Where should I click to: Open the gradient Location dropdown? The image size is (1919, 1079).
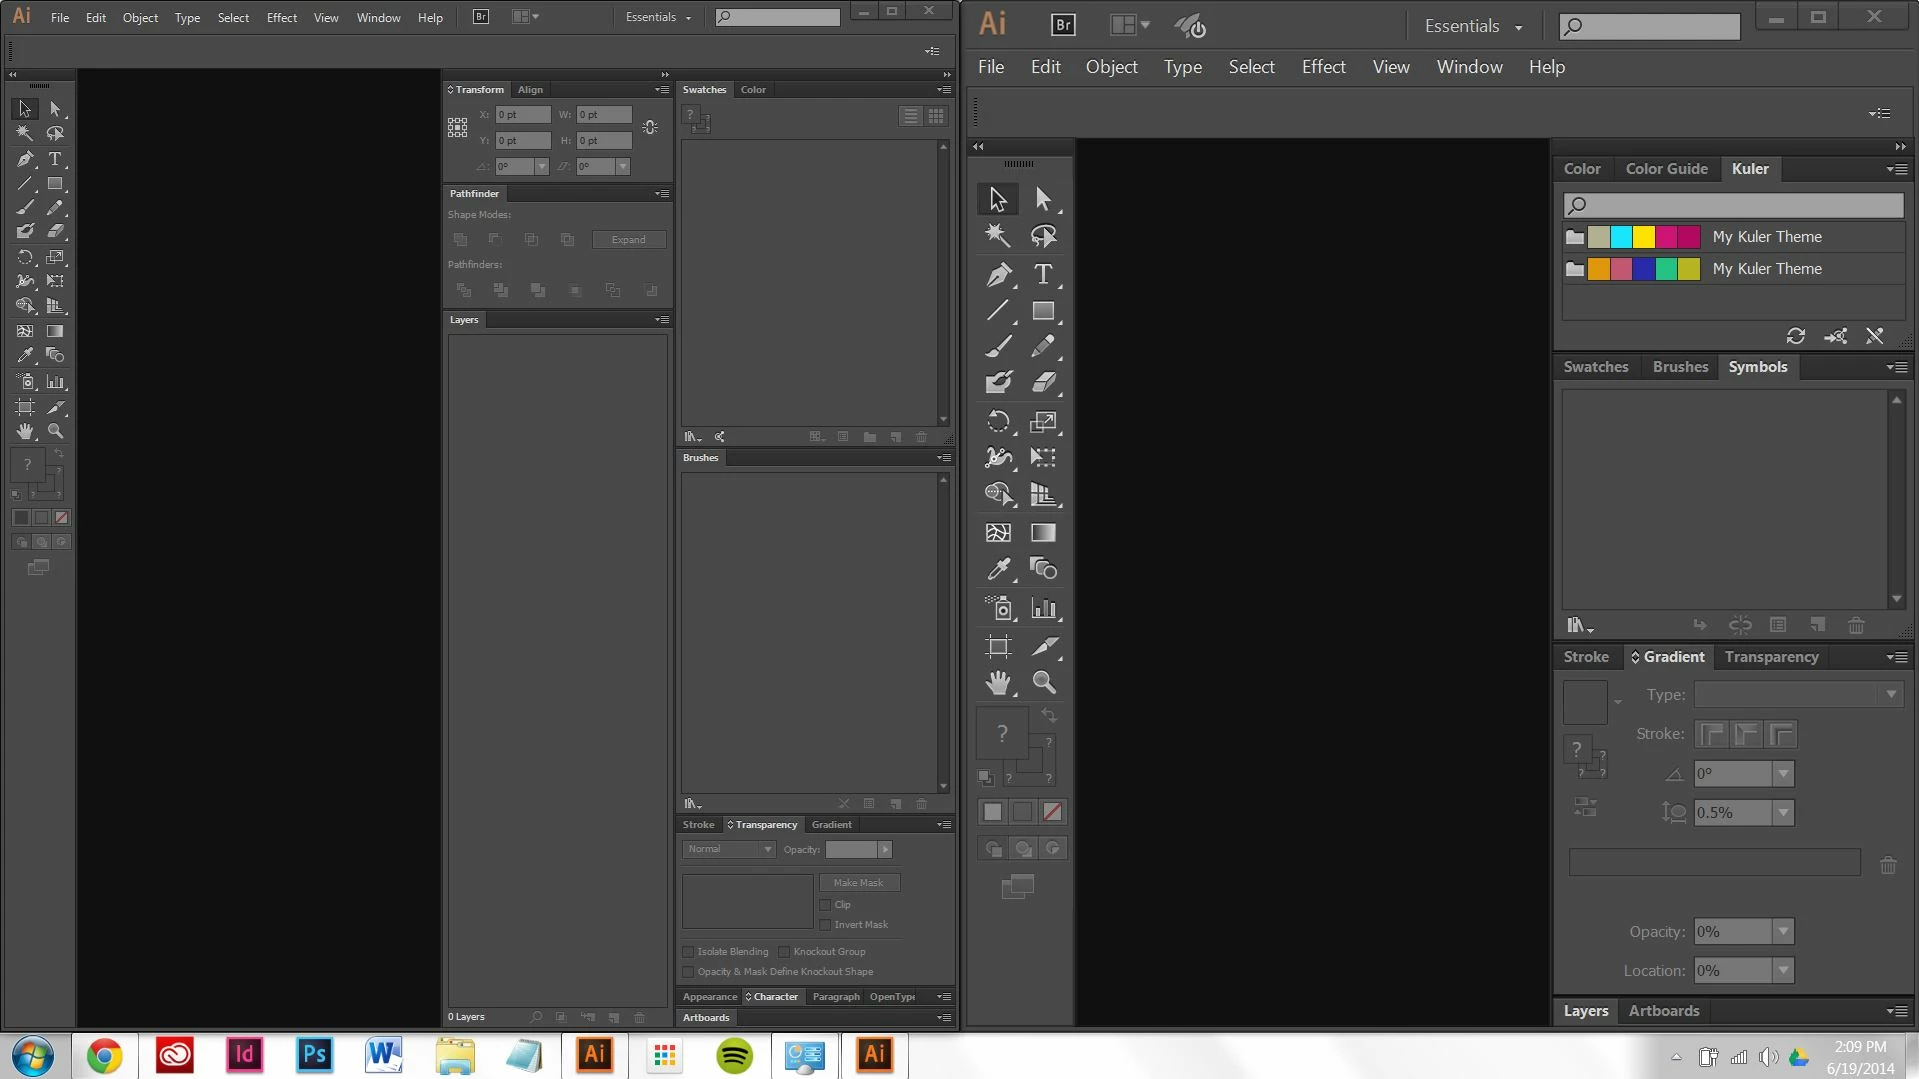[x=1783, y=970]
